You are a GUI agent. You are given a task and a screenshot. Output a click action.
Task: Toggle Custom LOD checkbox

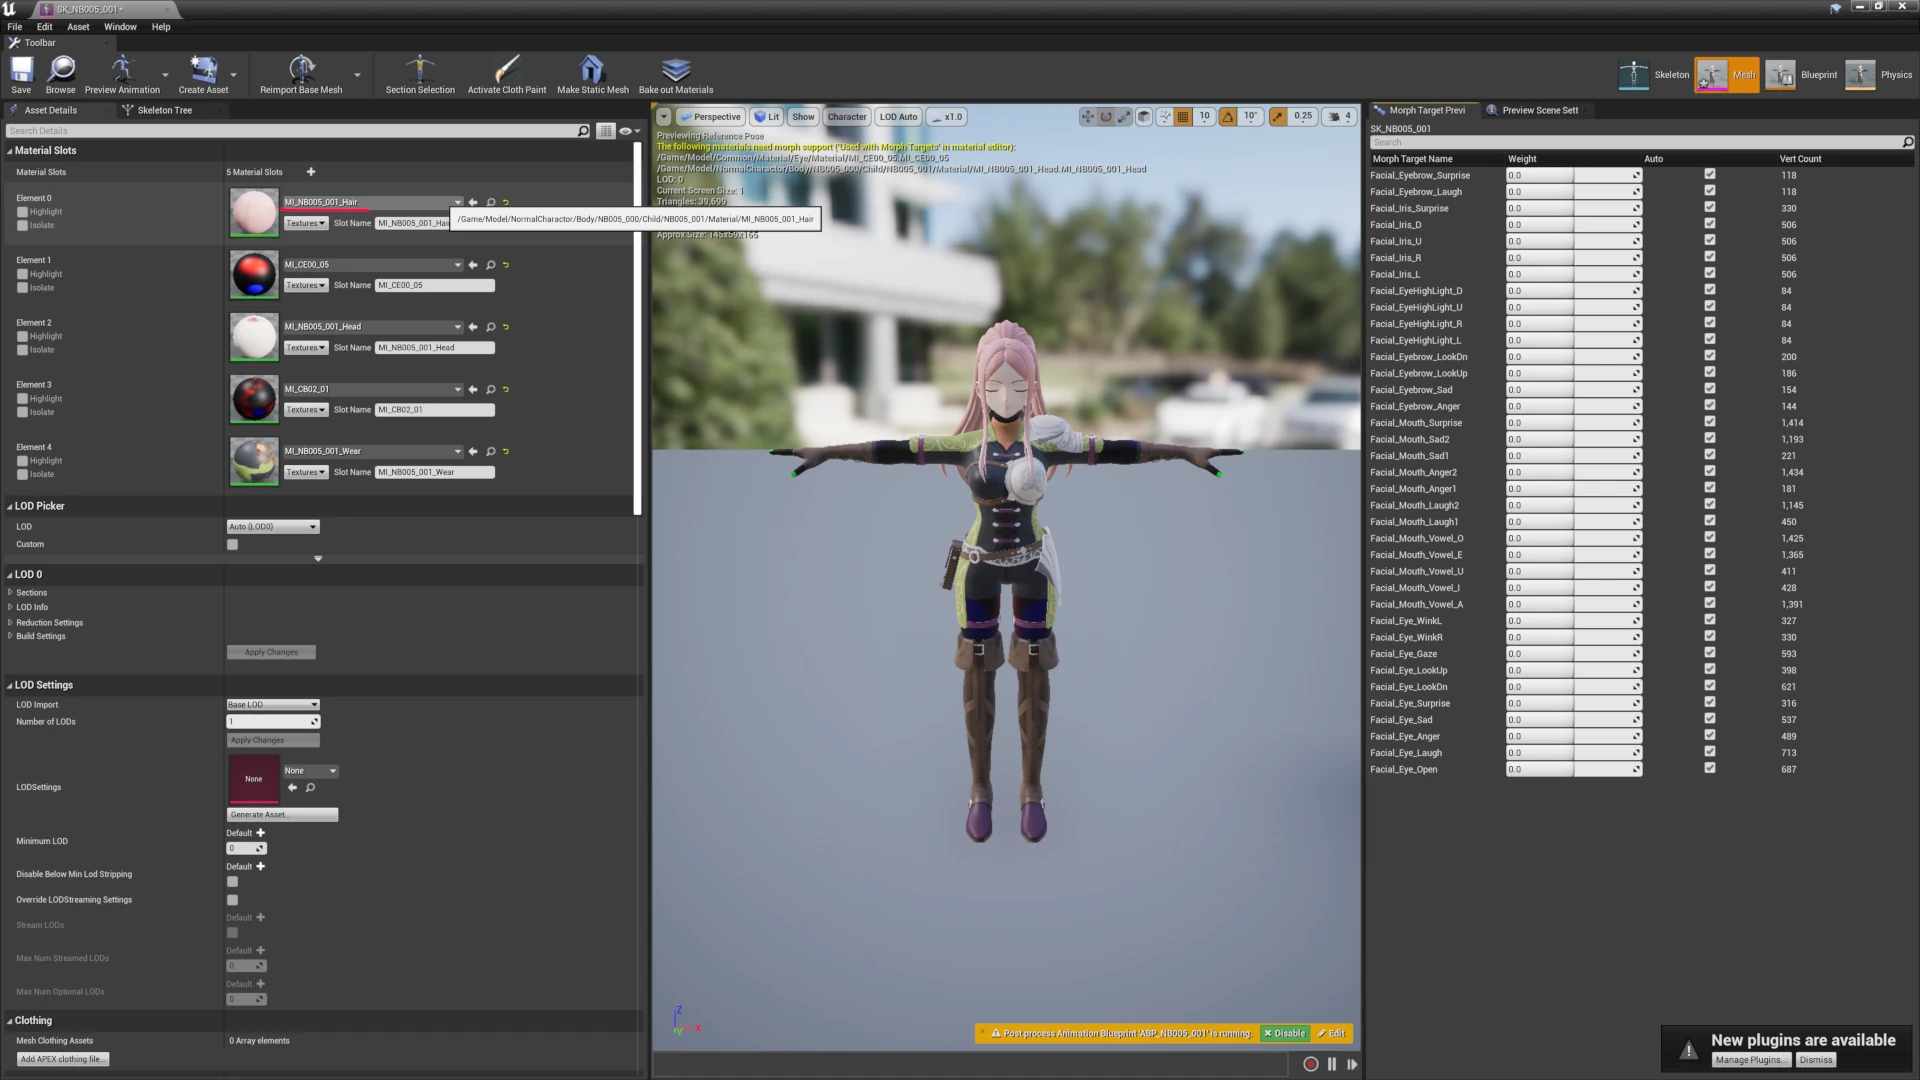(232, 545)
